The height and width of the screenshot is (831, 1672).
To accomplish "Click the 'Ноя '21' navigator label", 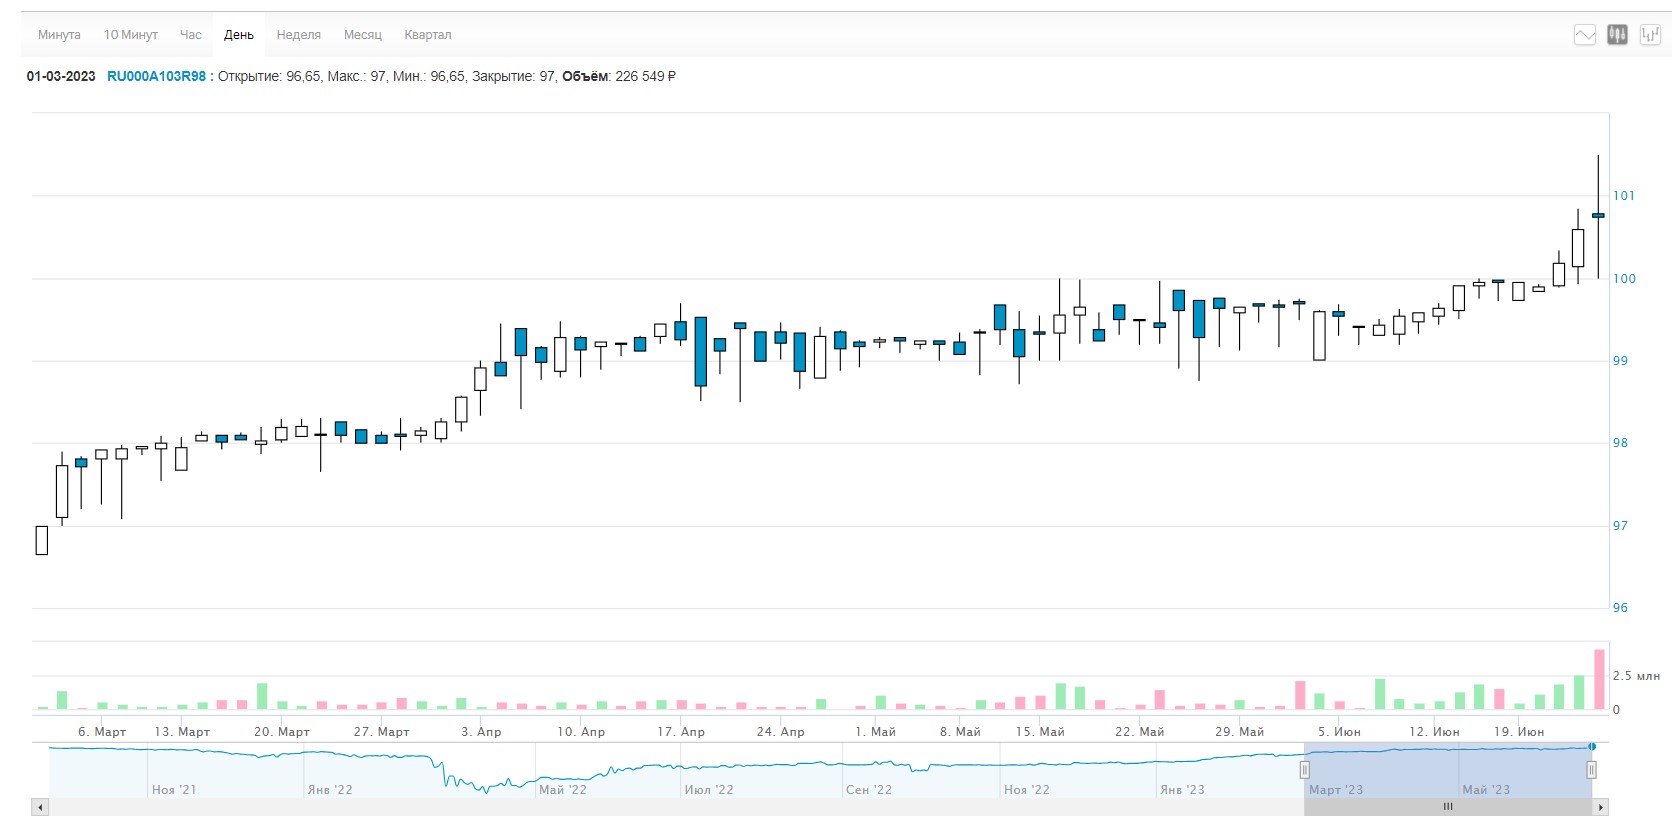I will point(174,790).
